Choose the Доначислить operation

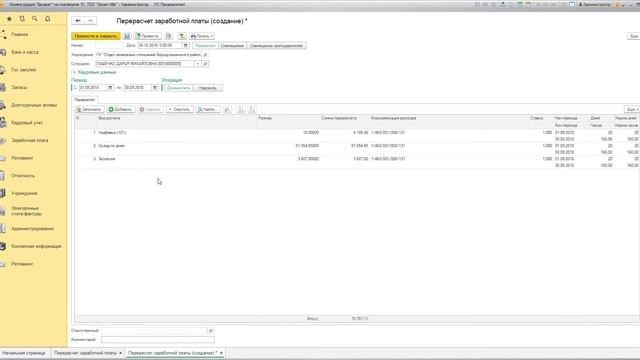(178, 88)
